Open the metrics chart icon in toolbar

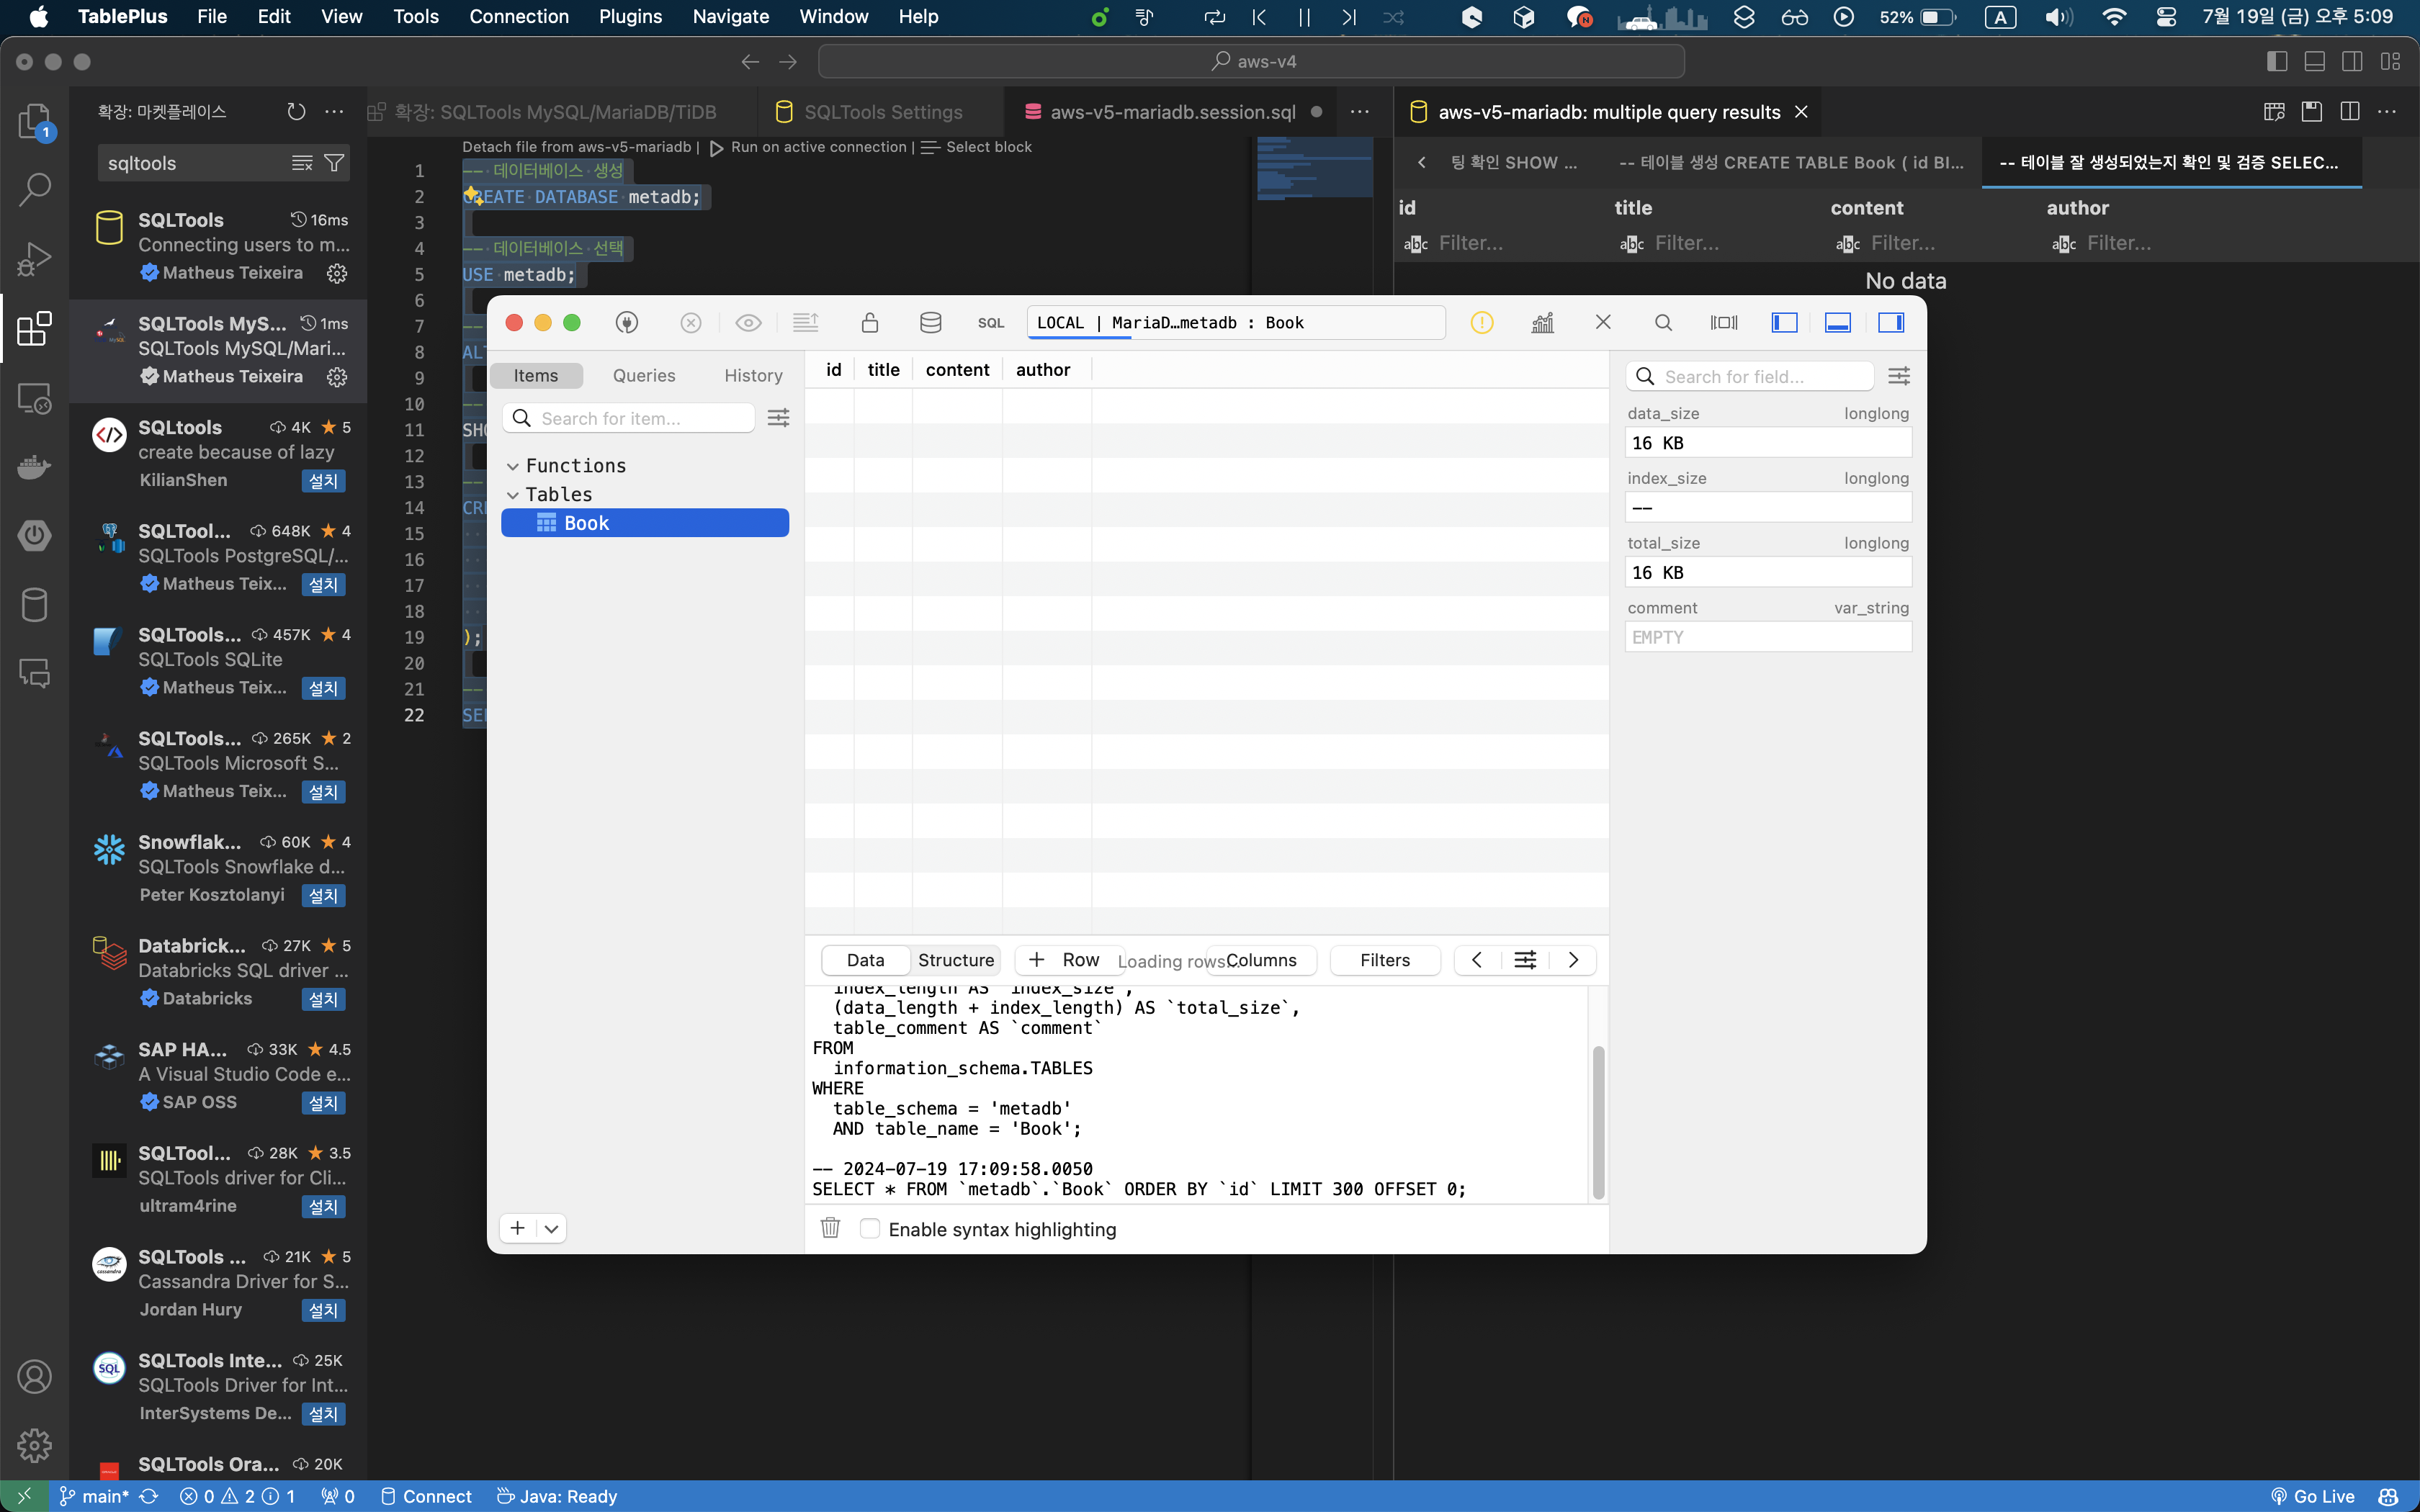tap(1542, 322)
